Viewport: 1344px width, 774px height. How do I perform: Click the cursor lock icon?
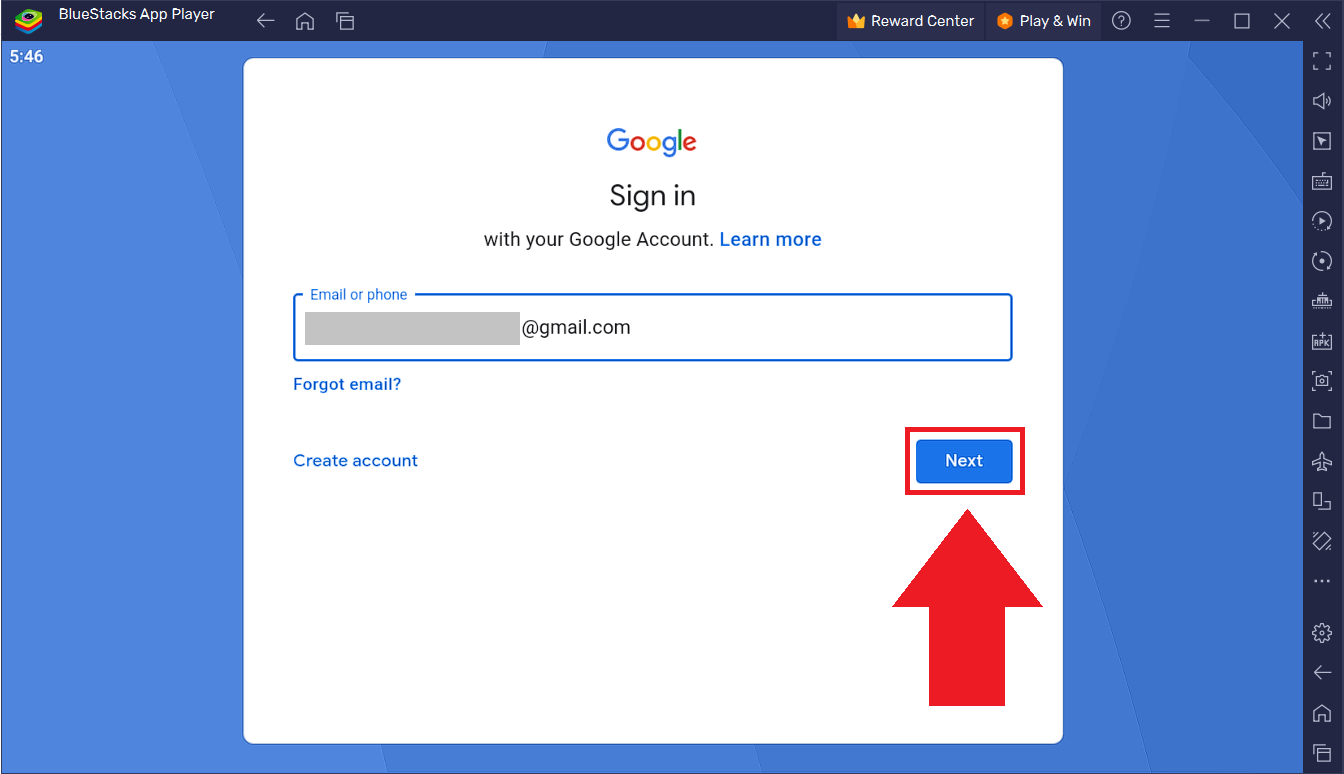(1322, 141)
